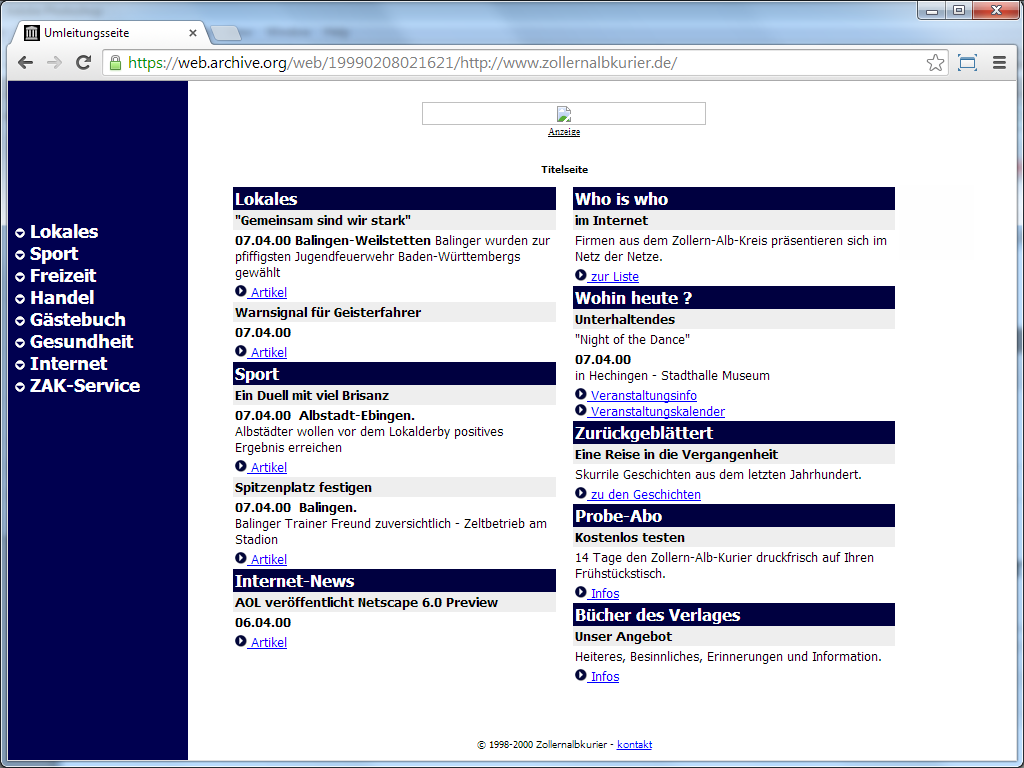Click the green padlock security icon
Image resolution: width=1024 pixels, height=768 pixels.
point(116,63)
